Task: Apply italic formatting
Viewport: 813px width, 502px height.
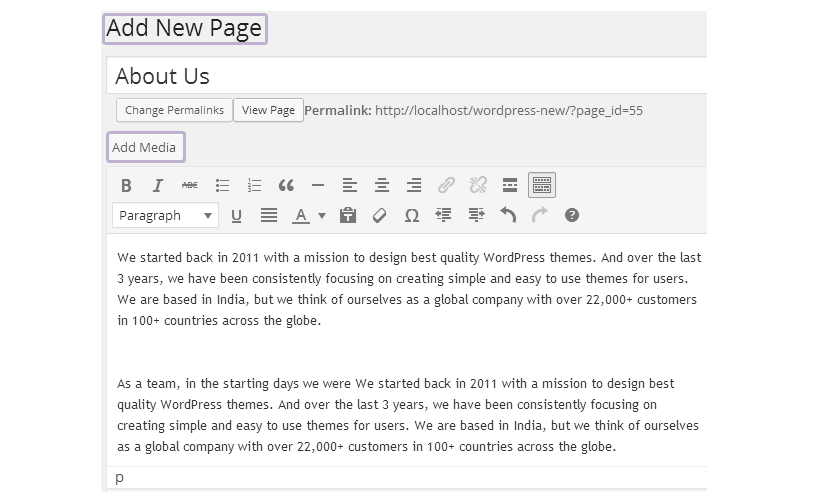Action: pos(158,185)
